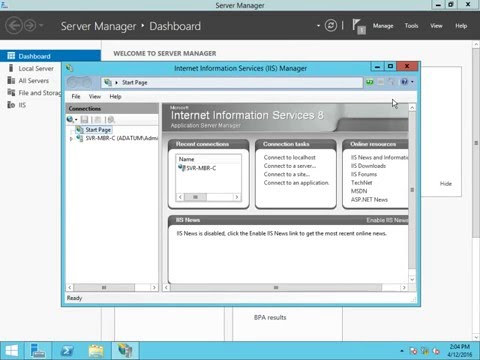Click the Recent connections right scroll arrow
This screenshot has height=360, width=480.
[x=237, y=197]
